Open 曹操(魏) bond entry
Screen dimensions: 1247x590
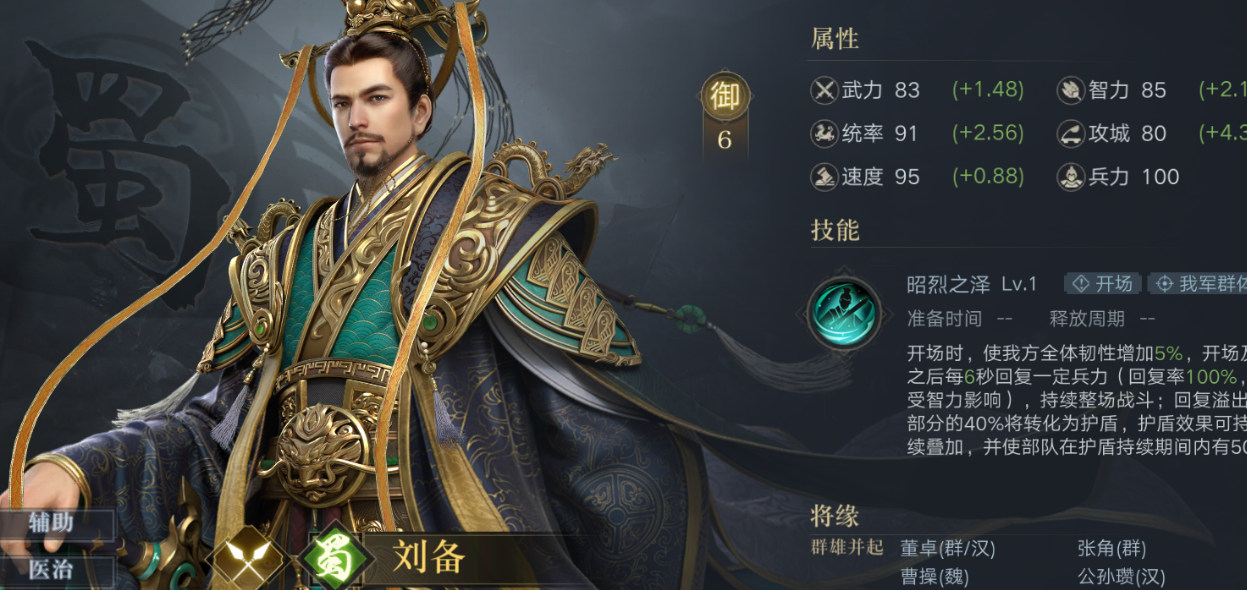935,577
